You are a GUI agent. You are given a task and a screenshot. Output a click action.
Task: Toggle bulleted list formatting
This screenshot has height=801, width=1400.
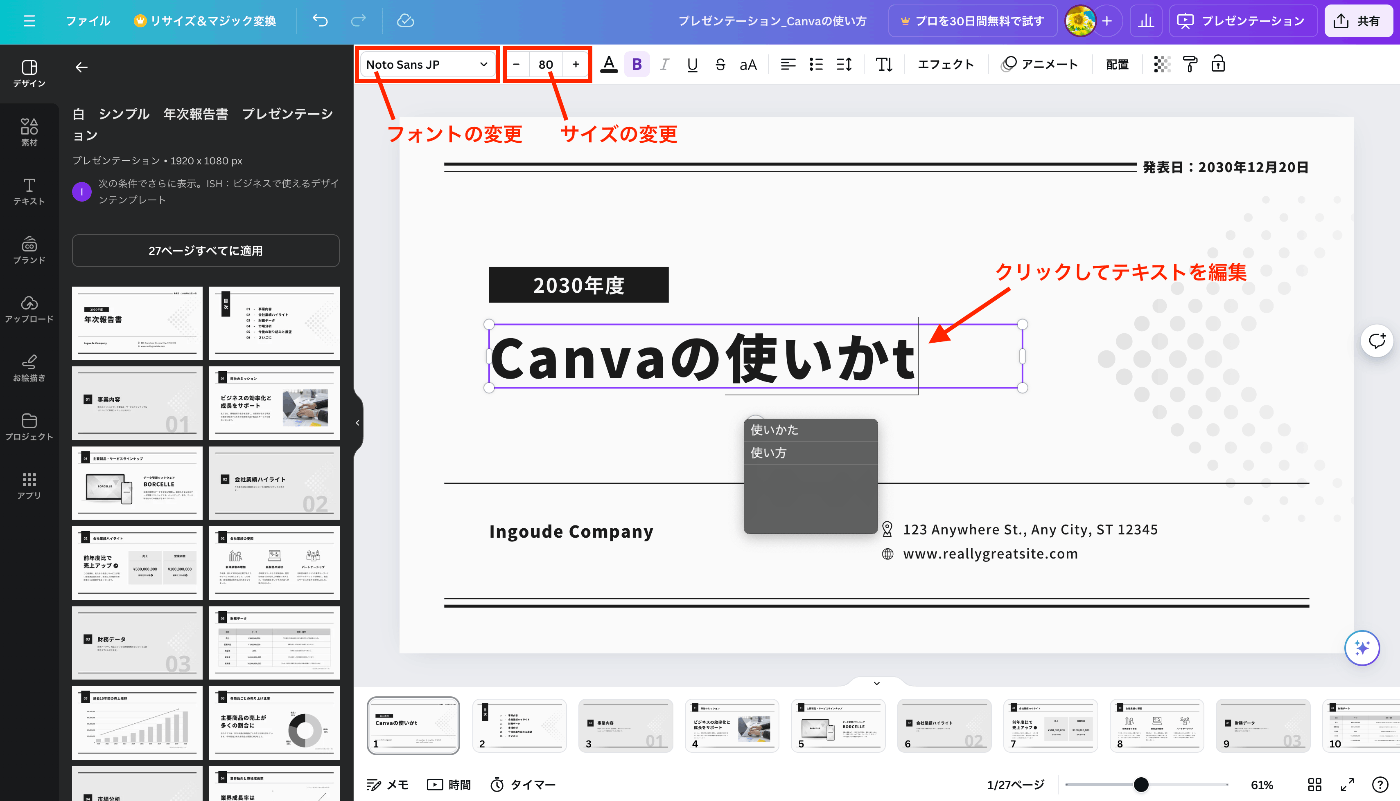click(816, 64)
